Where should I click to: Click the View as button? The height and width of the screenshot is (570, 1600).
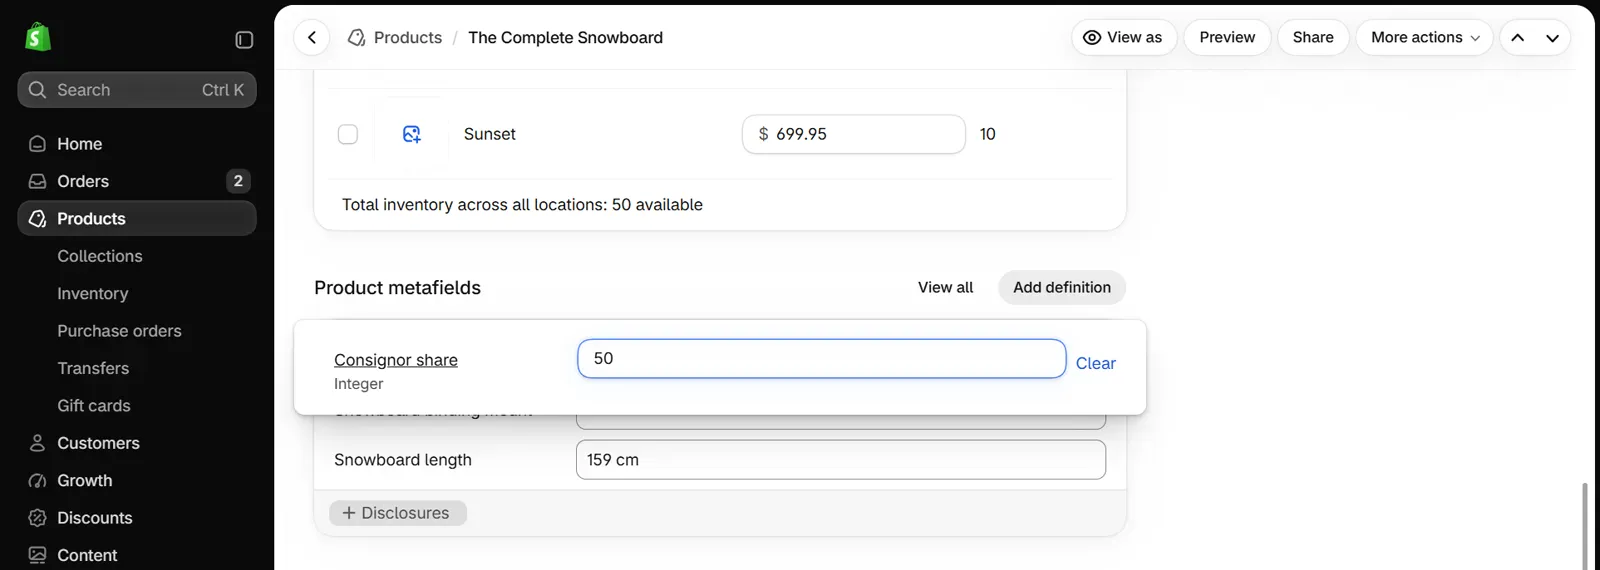1124,38
